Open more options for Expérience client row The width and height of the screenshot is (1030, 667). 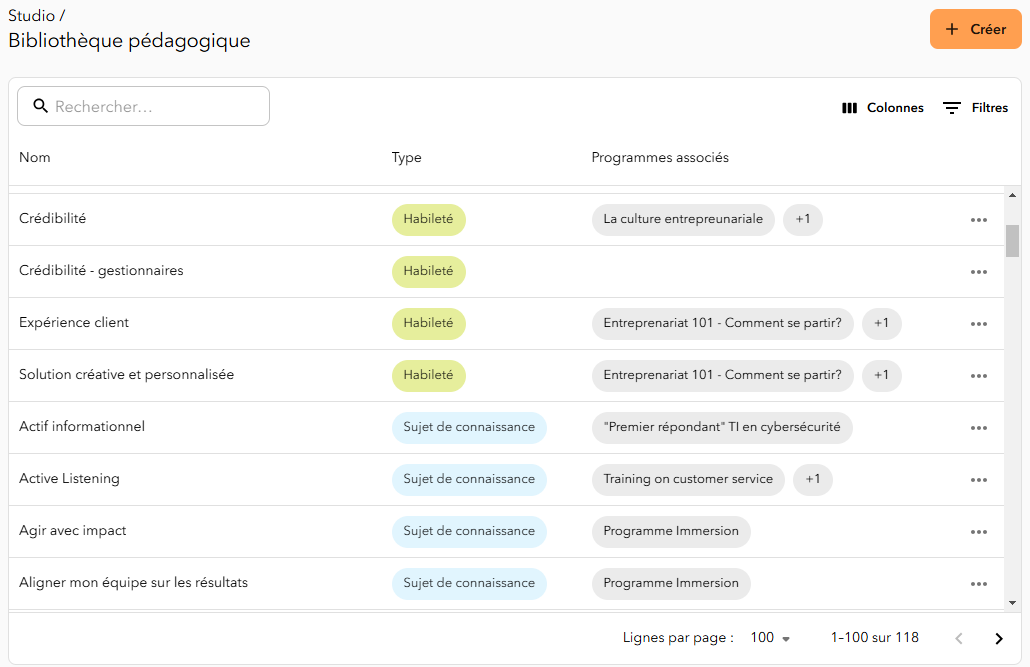(978, 323)
